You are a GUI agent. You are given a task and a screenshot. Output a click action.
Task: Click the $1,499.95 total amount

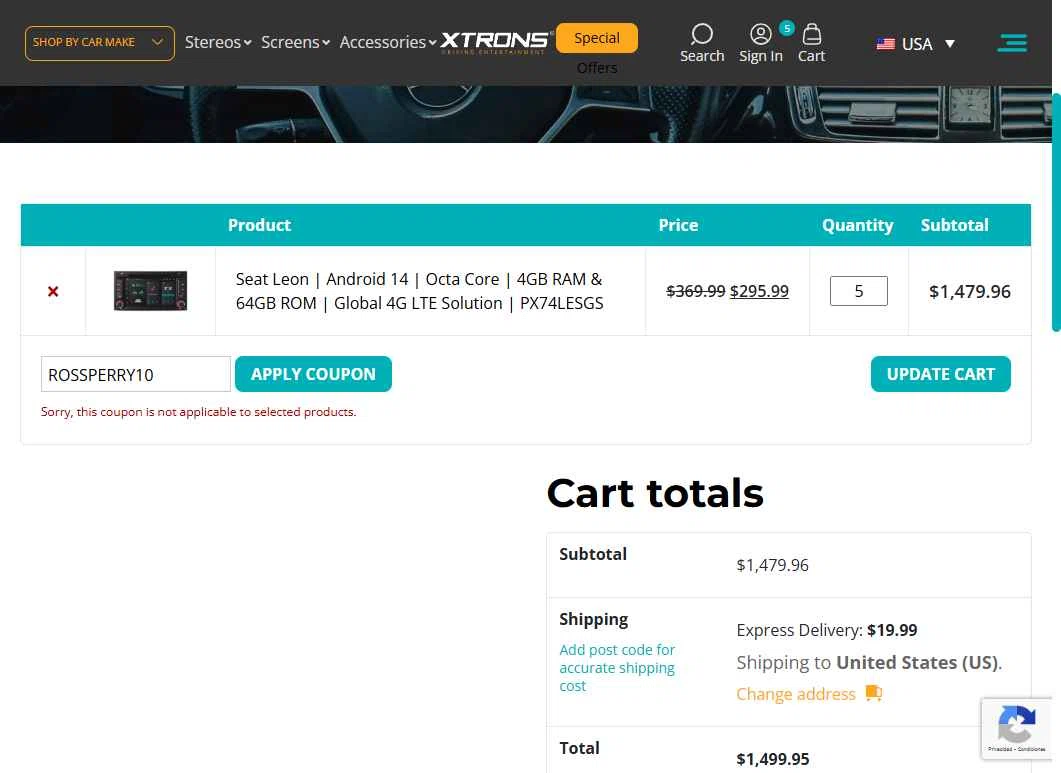773,759
